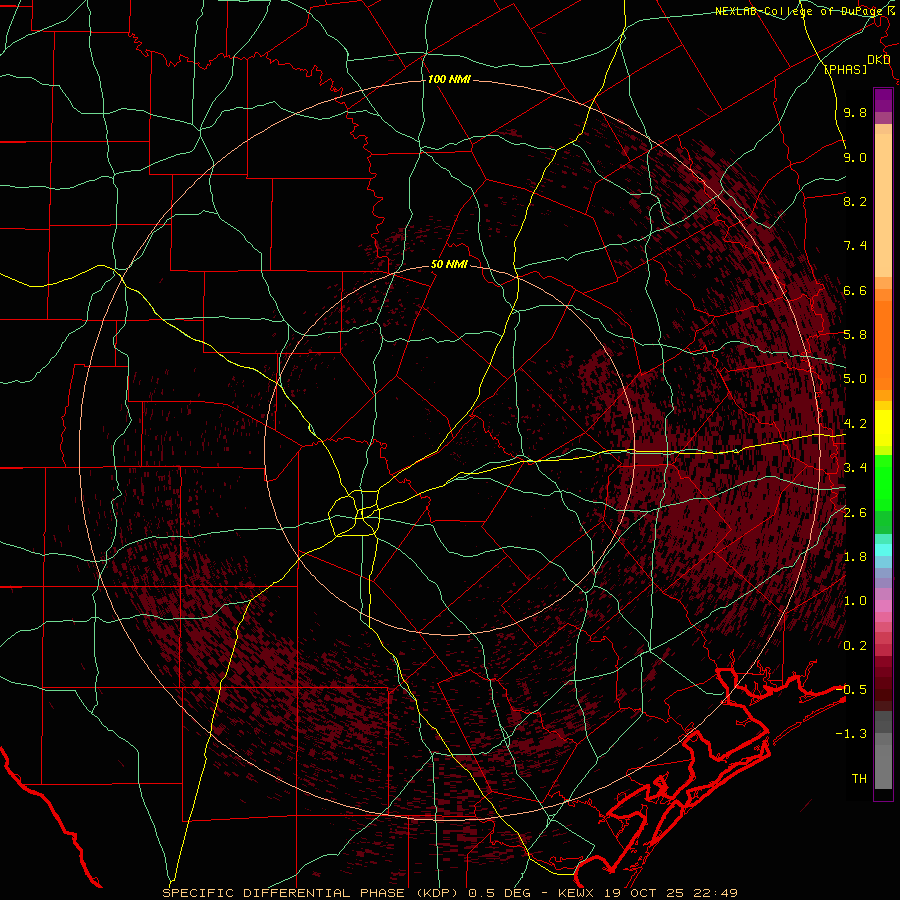This screenshot has width=900, height=900.
Task: Click the 3.4 value on the scale
Action: click(x=855, y=468)
